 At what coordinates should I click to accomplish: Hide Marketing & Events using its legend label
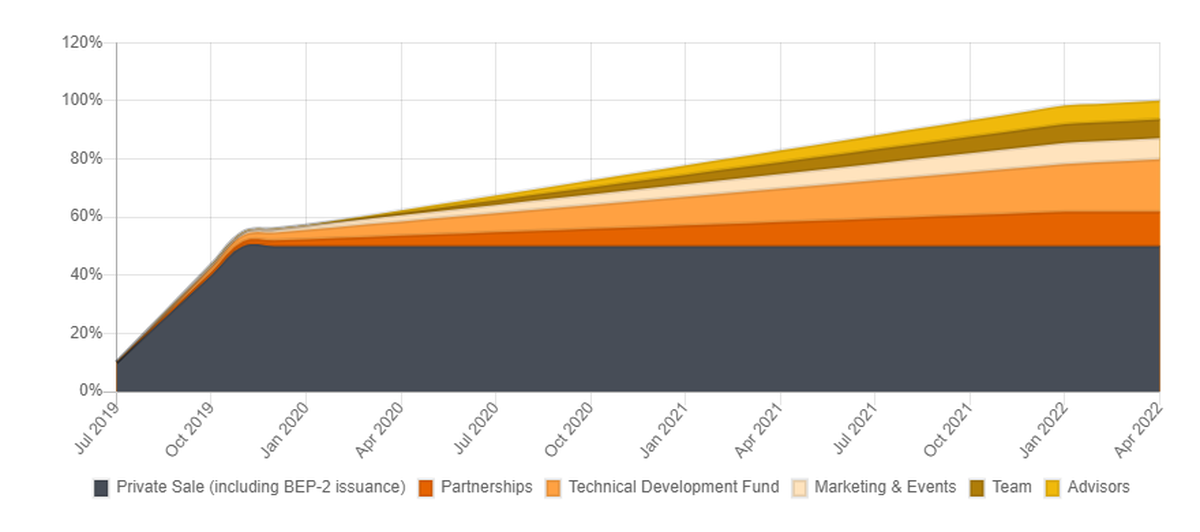(885, 488)
